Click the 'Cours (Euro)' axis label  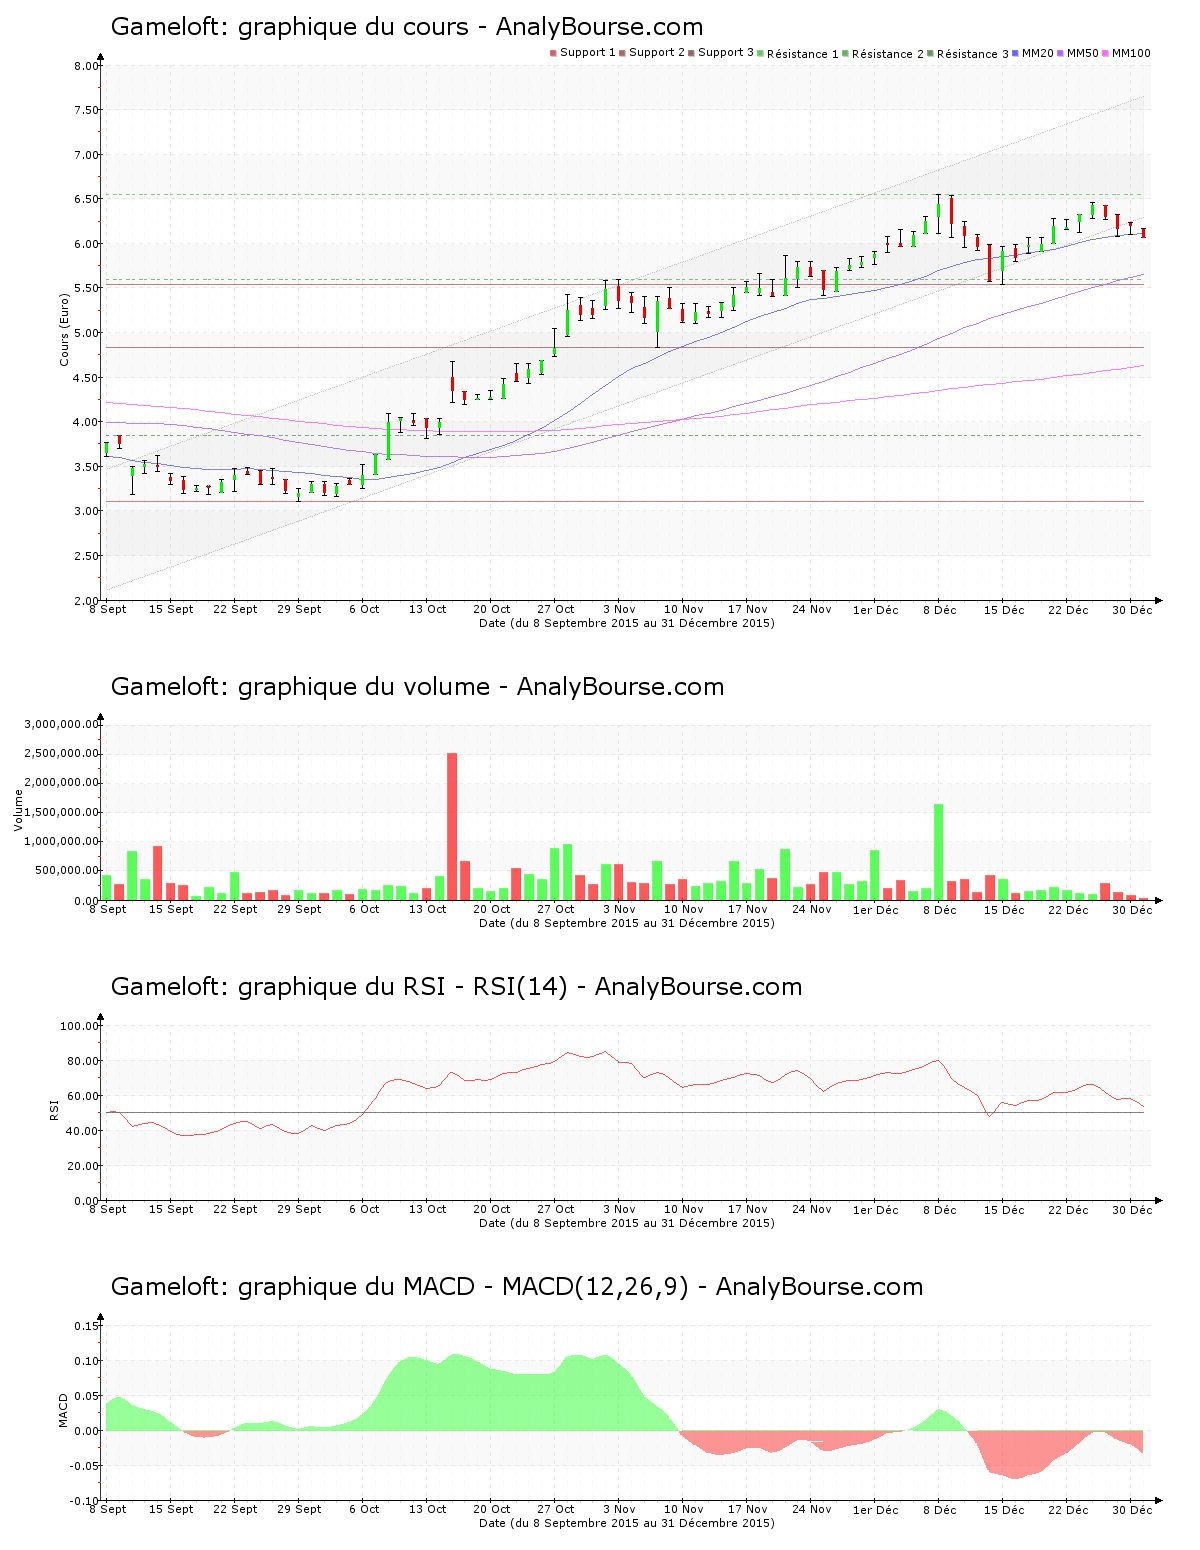[65, 329]
